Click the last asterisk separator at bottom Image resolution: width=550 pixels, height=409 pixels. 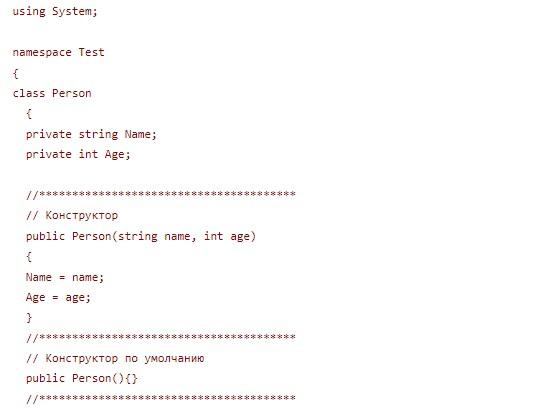click(x=161, y=397)
